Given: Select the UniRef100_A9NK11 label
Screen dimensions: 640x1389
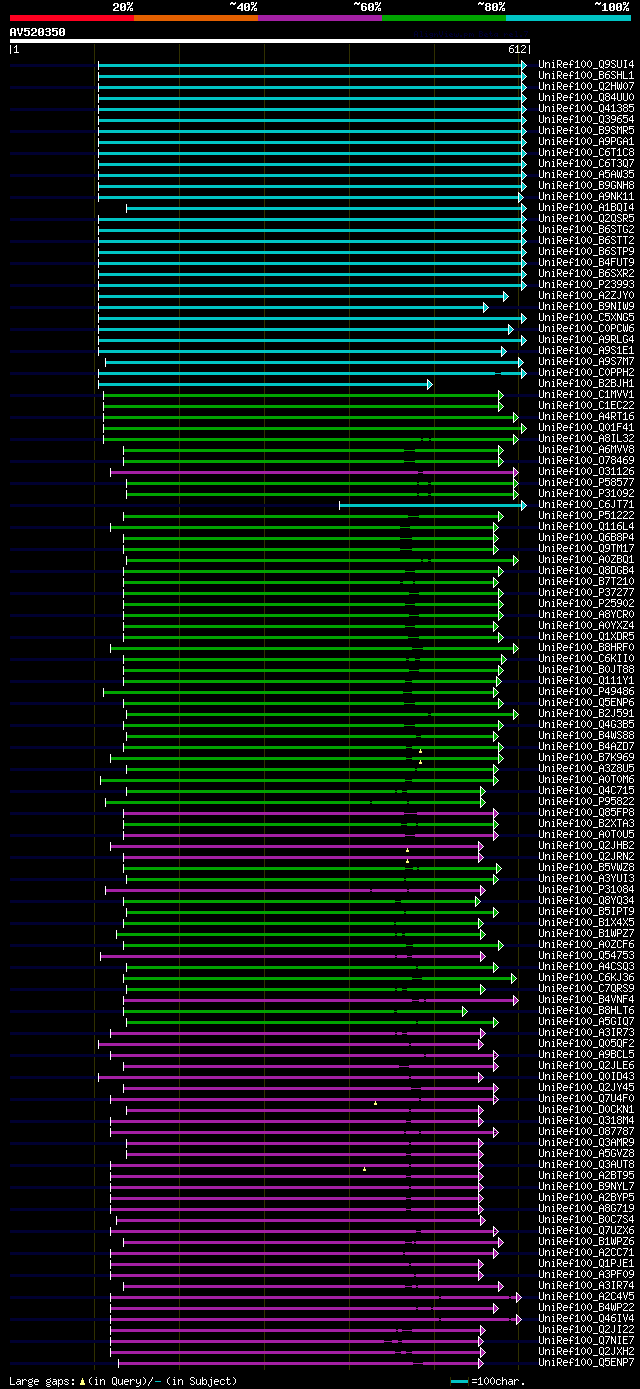Looking at the screenshot, I should [x=586, y=196].
